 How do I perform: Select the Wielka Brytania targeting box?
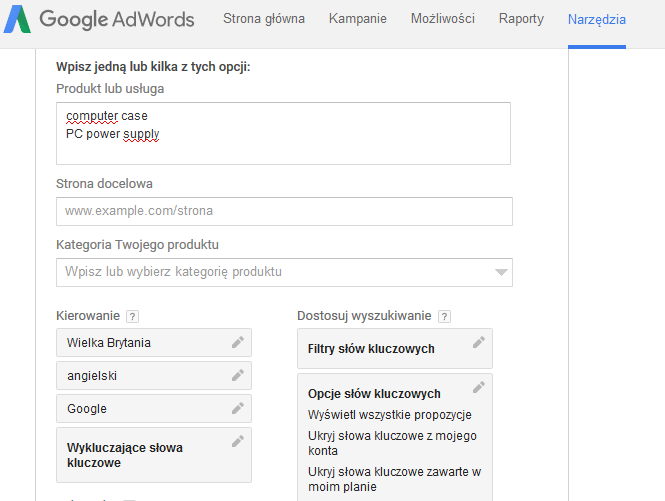point(154,342)
